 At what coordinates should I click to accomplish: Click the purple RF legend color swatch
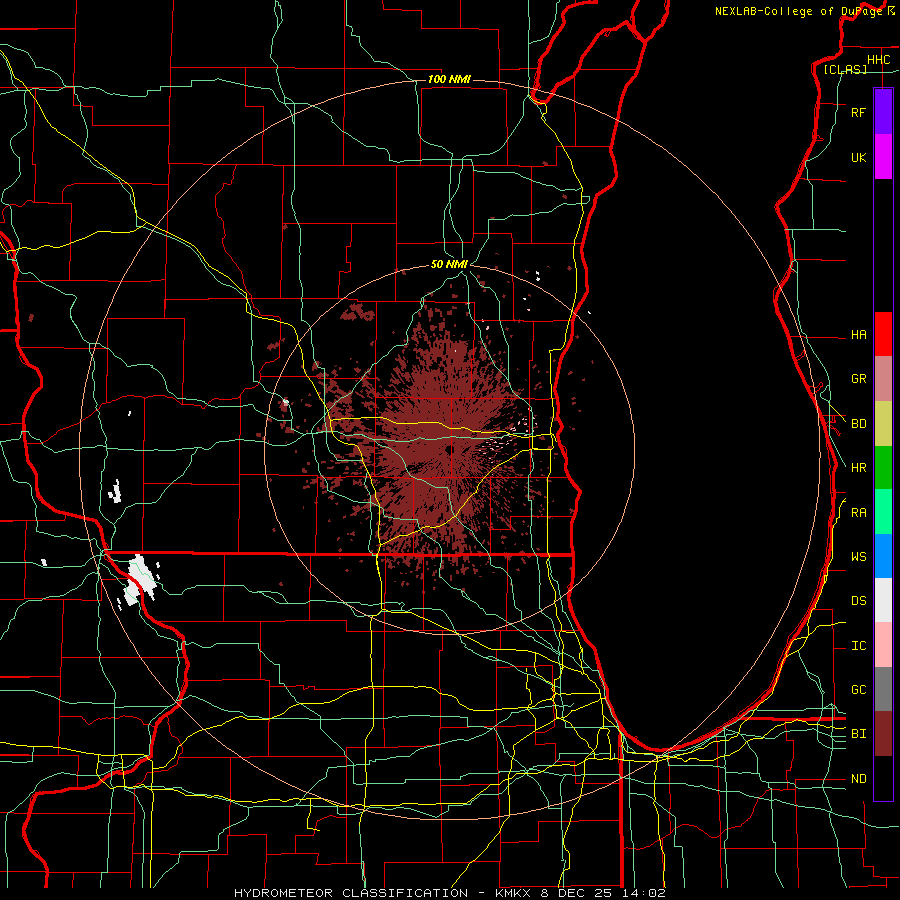(x=883, y=112)
